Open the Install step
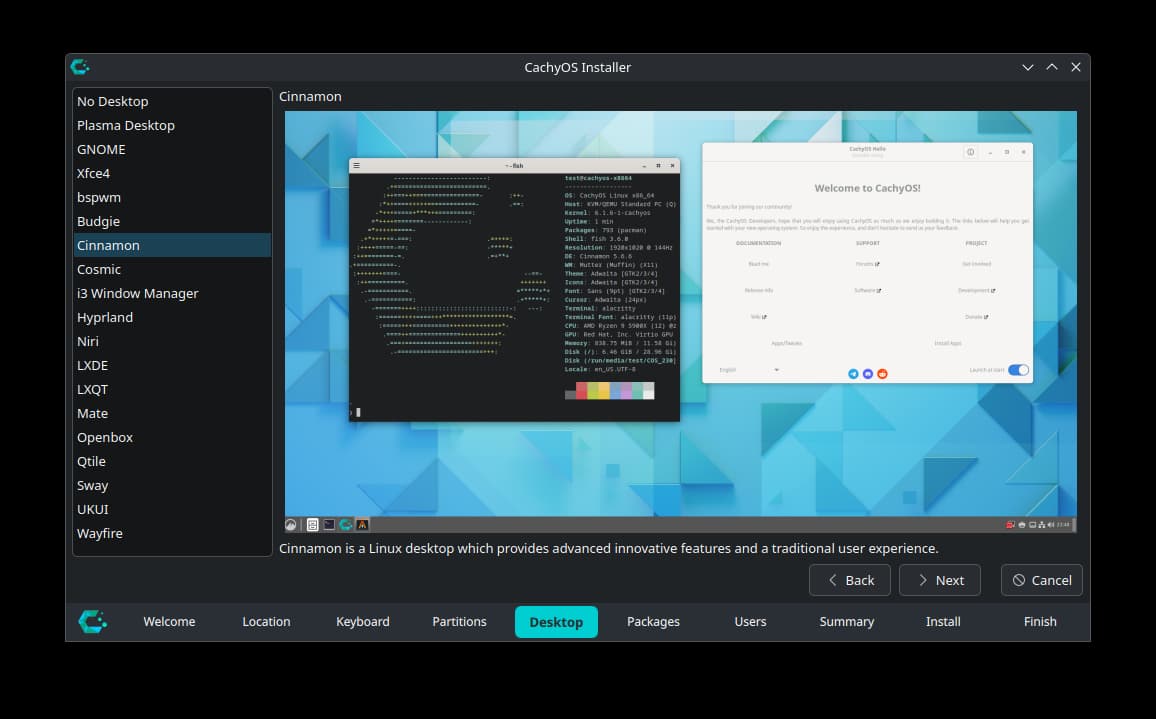The height and width of the screenshot is (719, 1156). tap(944, 622)
